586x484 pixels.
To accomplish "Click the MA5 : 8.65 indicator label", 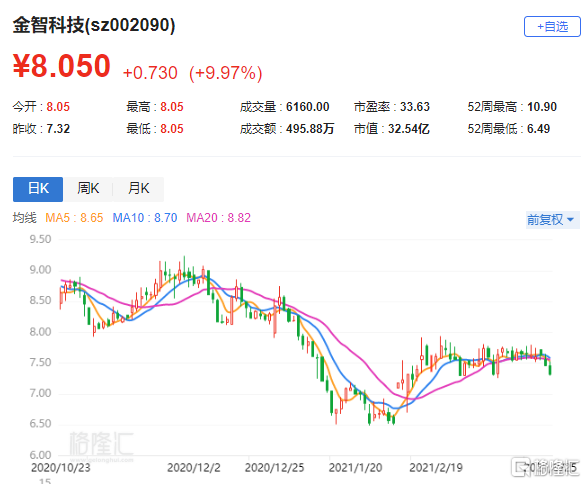I will point(74,218).
